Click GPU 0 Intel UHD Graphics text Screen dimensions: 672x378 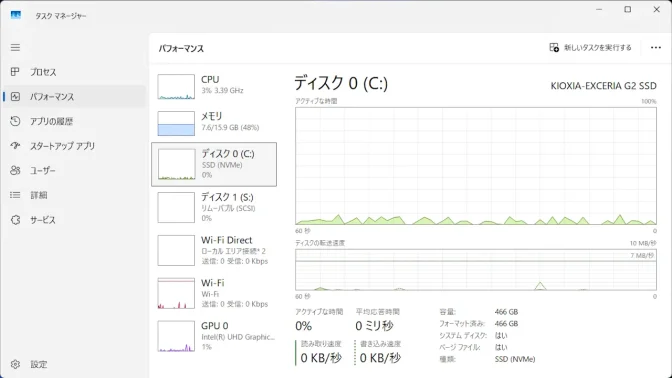click(x=238, y=337)
